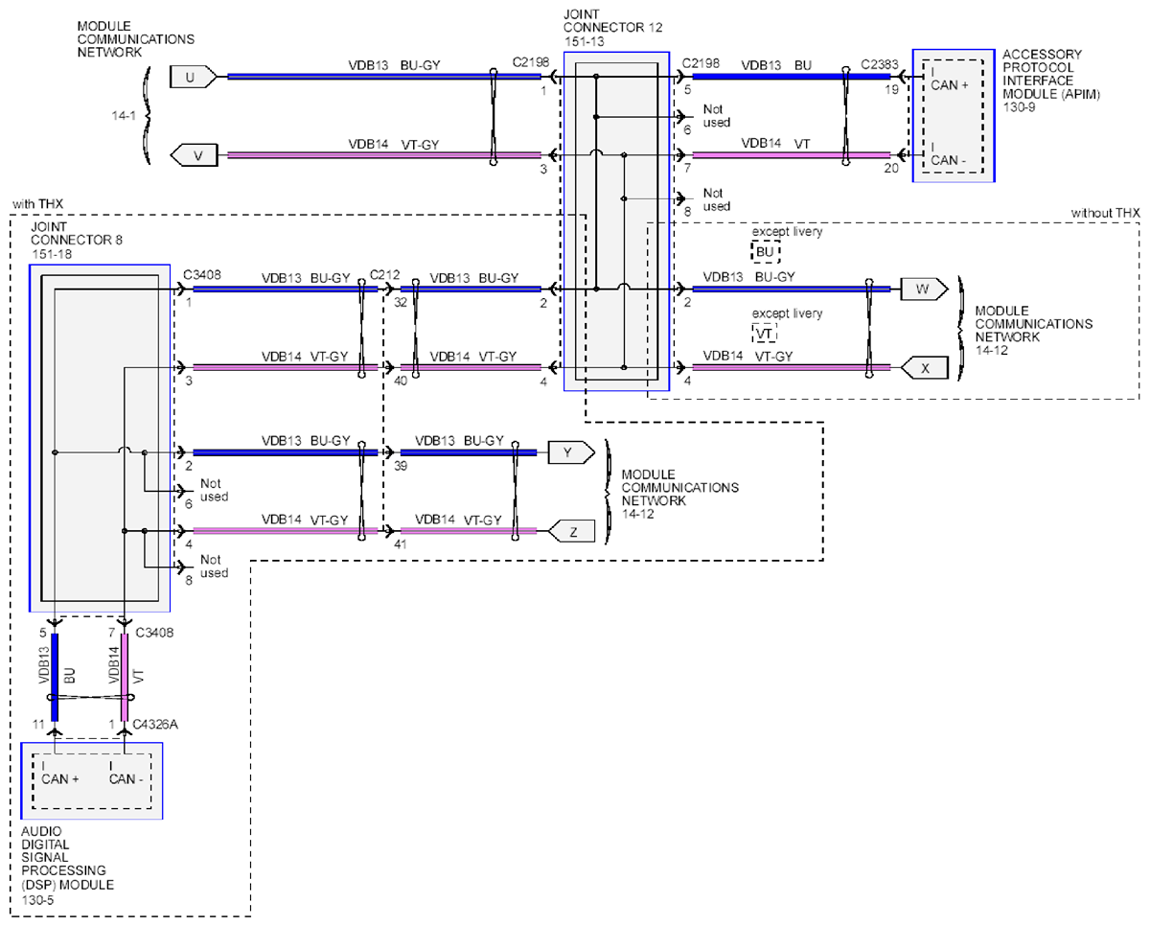The image size is (1150, 926).
Task: Click the dashed VT box under except livery
Action: 764,334
